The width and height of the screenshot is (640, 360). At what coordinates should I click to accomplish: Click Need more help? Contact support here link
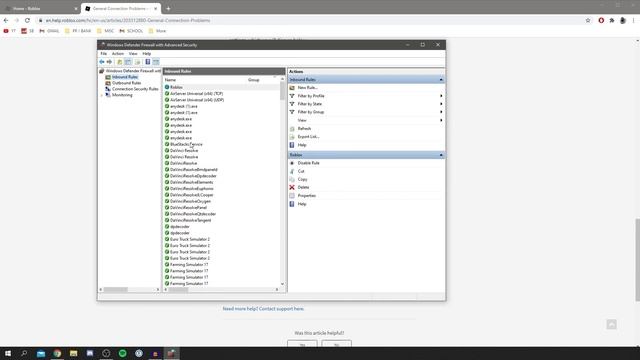(x=263, y=309)
